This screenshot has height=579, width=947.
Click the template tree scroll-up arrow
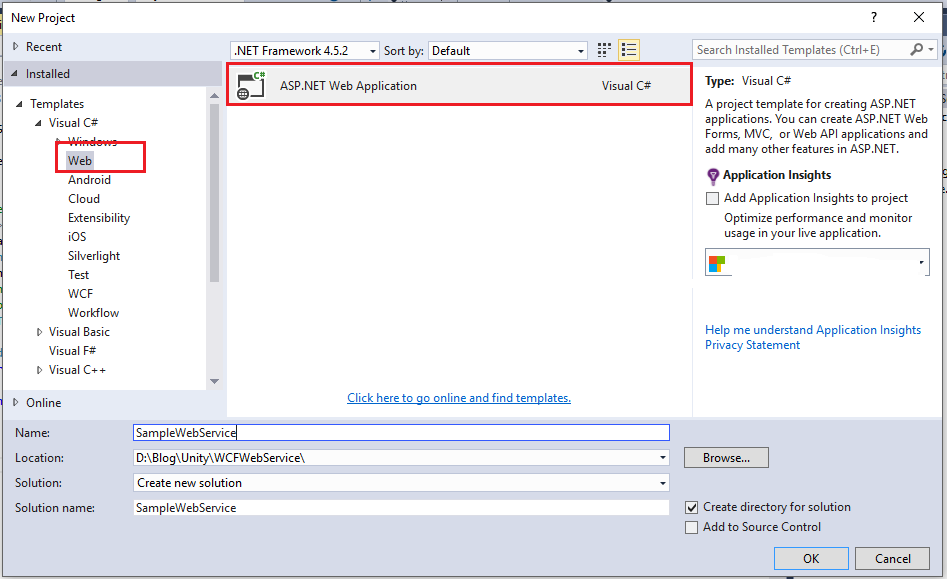tap(214, 95)
